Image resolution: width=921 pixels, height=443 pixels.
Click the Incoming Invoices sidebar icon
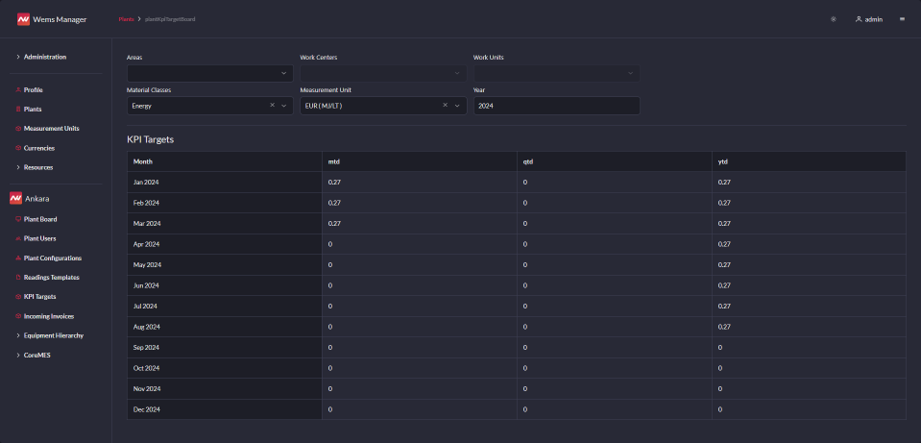tap(18, 317)
